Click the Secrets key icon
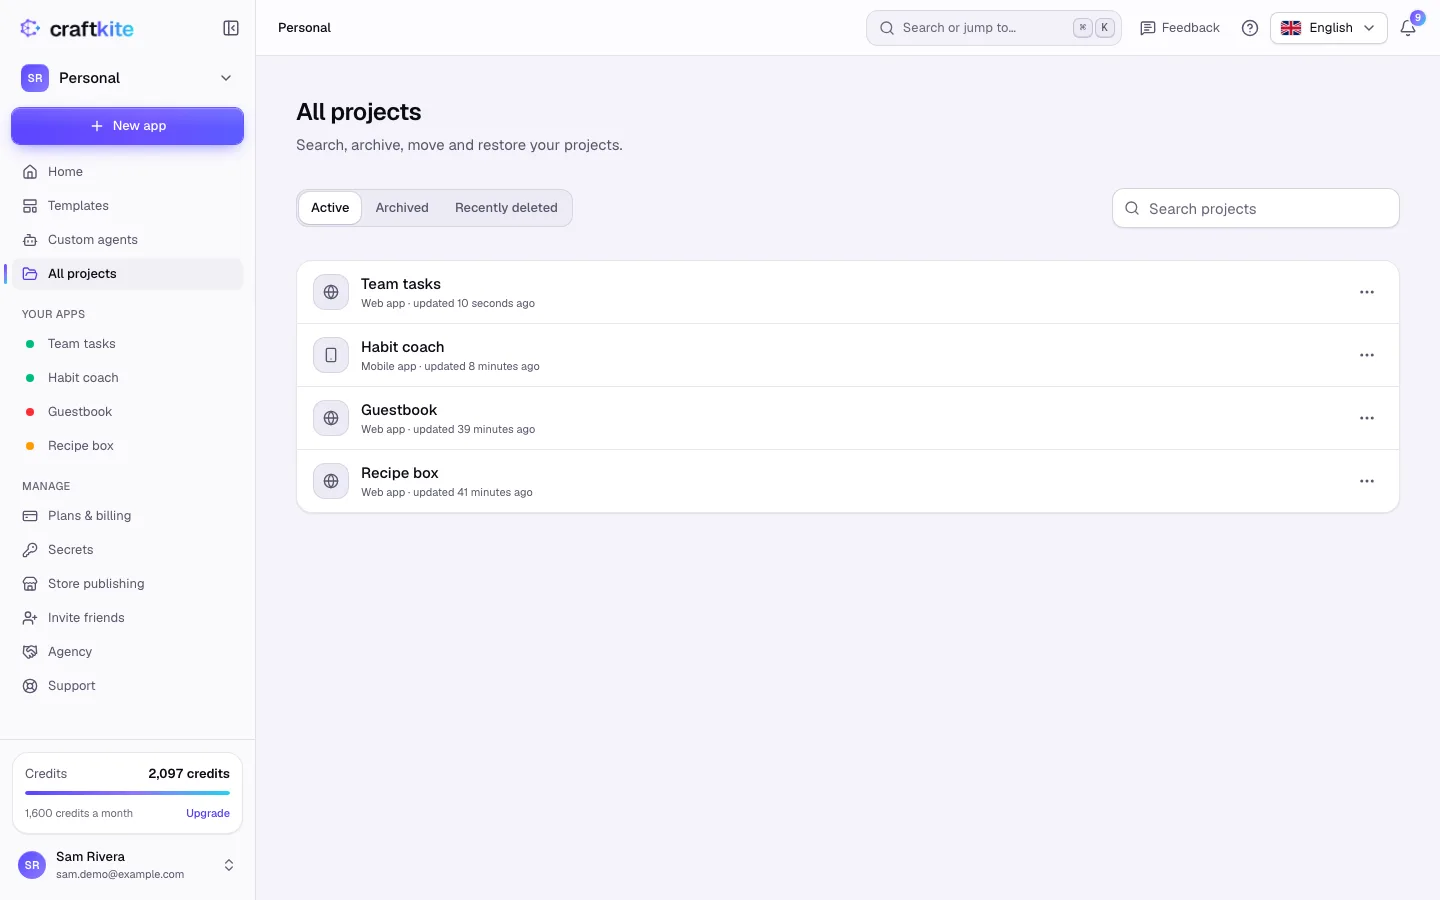Image resolution: width=1440 pixels, height=900 pixels. (30, 550)
